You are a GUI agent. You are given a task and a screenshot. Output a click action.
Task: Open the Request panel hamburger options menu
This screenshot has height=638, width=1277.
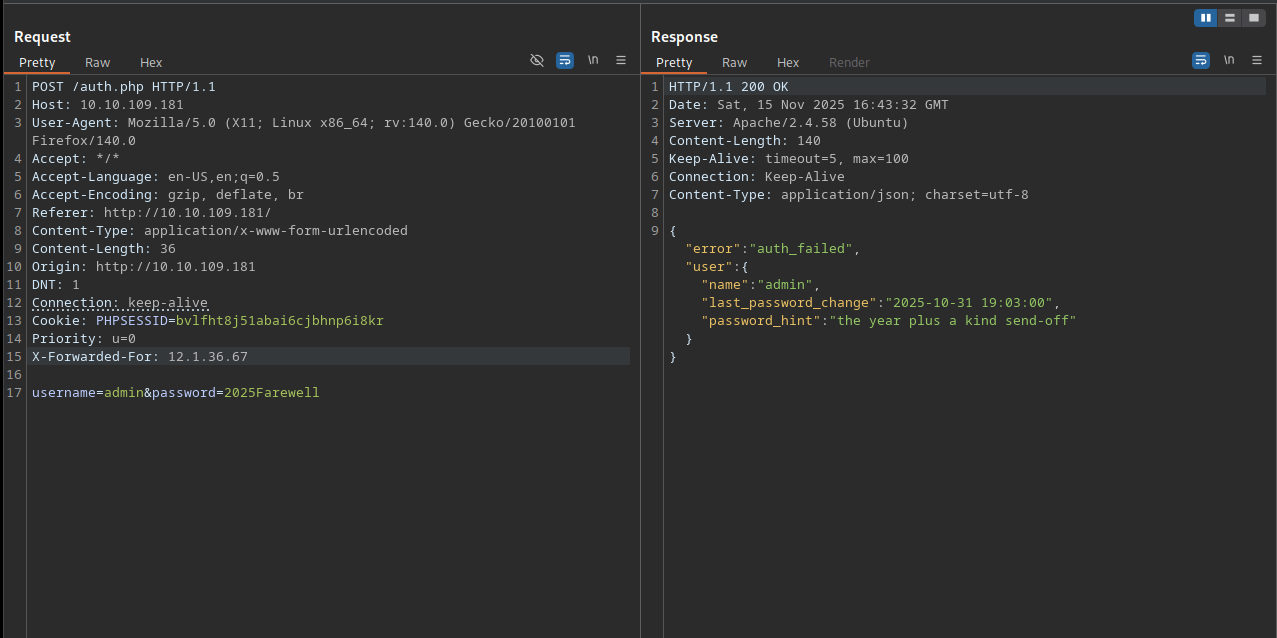621,60
